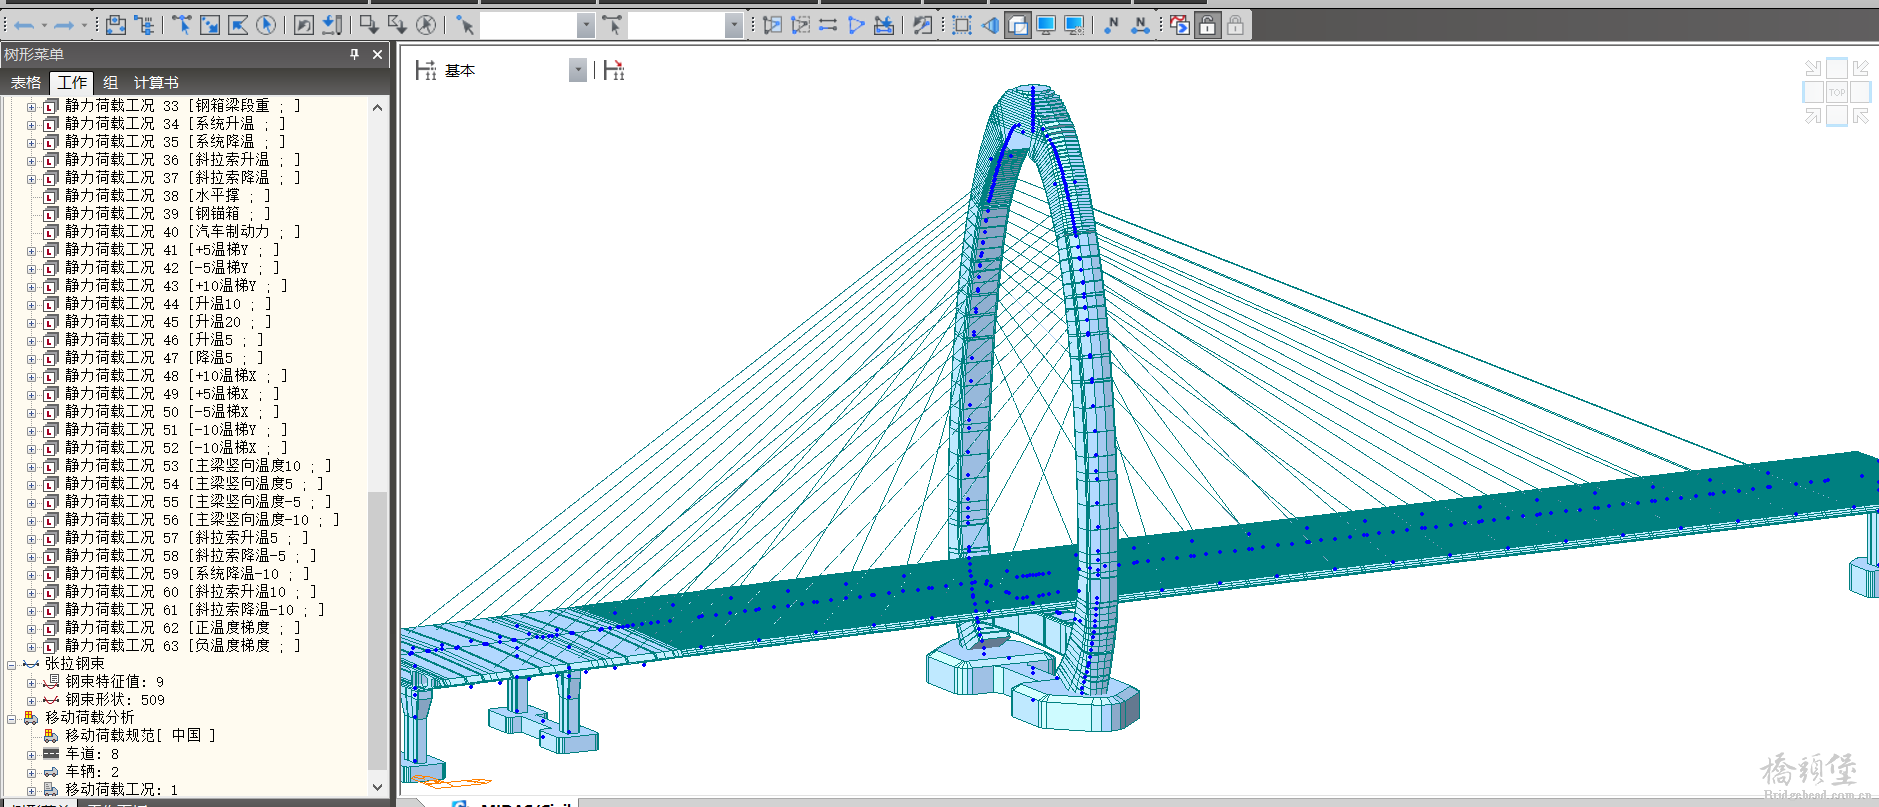Click the stage icon right of 基本 dropdown

[614, 70]
